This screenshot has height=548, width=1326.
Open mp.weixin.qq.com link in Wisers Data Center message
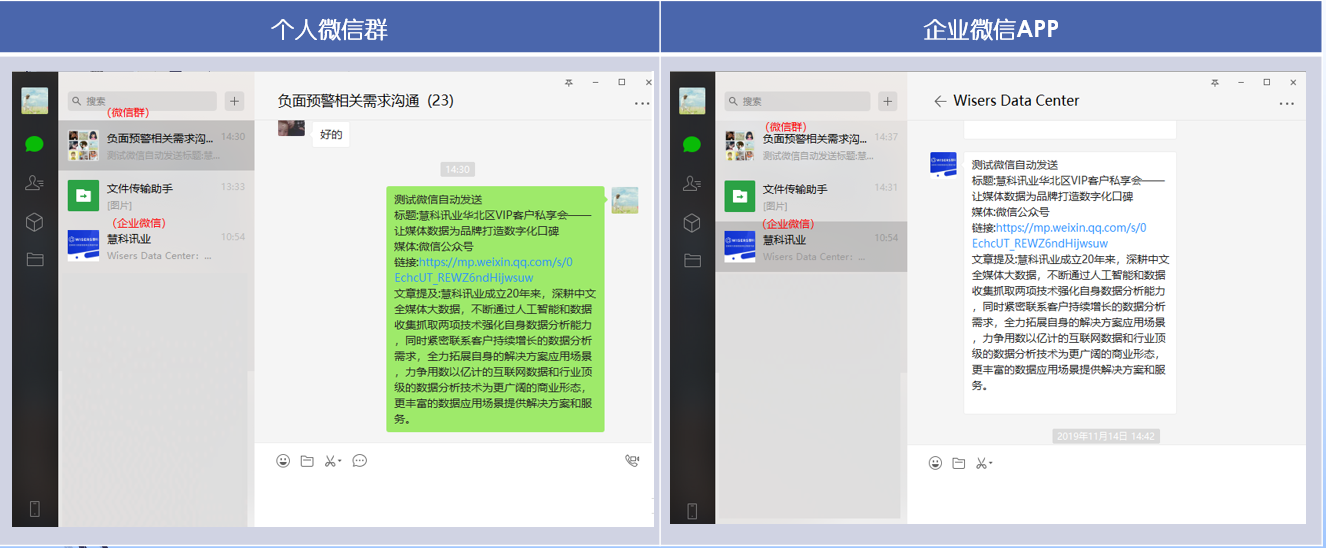[1059, 235]
